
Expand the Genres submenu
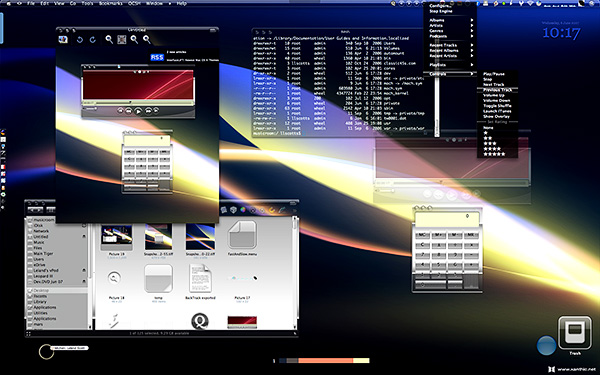[x=450, y=31]
